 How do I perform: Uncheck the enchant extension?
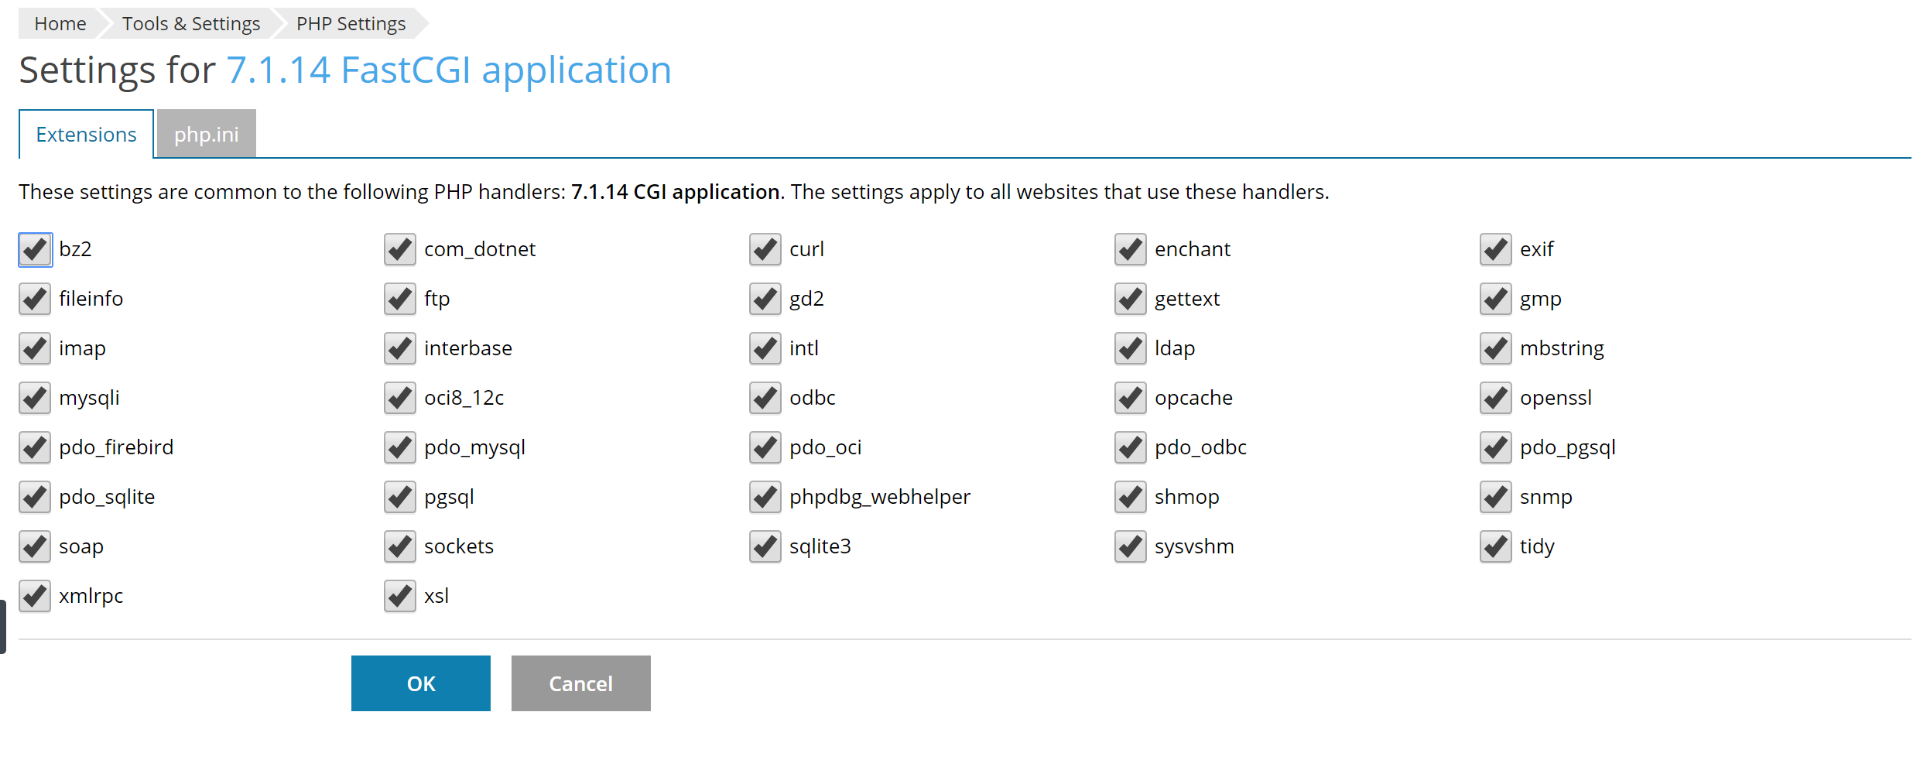point(1130,249)
